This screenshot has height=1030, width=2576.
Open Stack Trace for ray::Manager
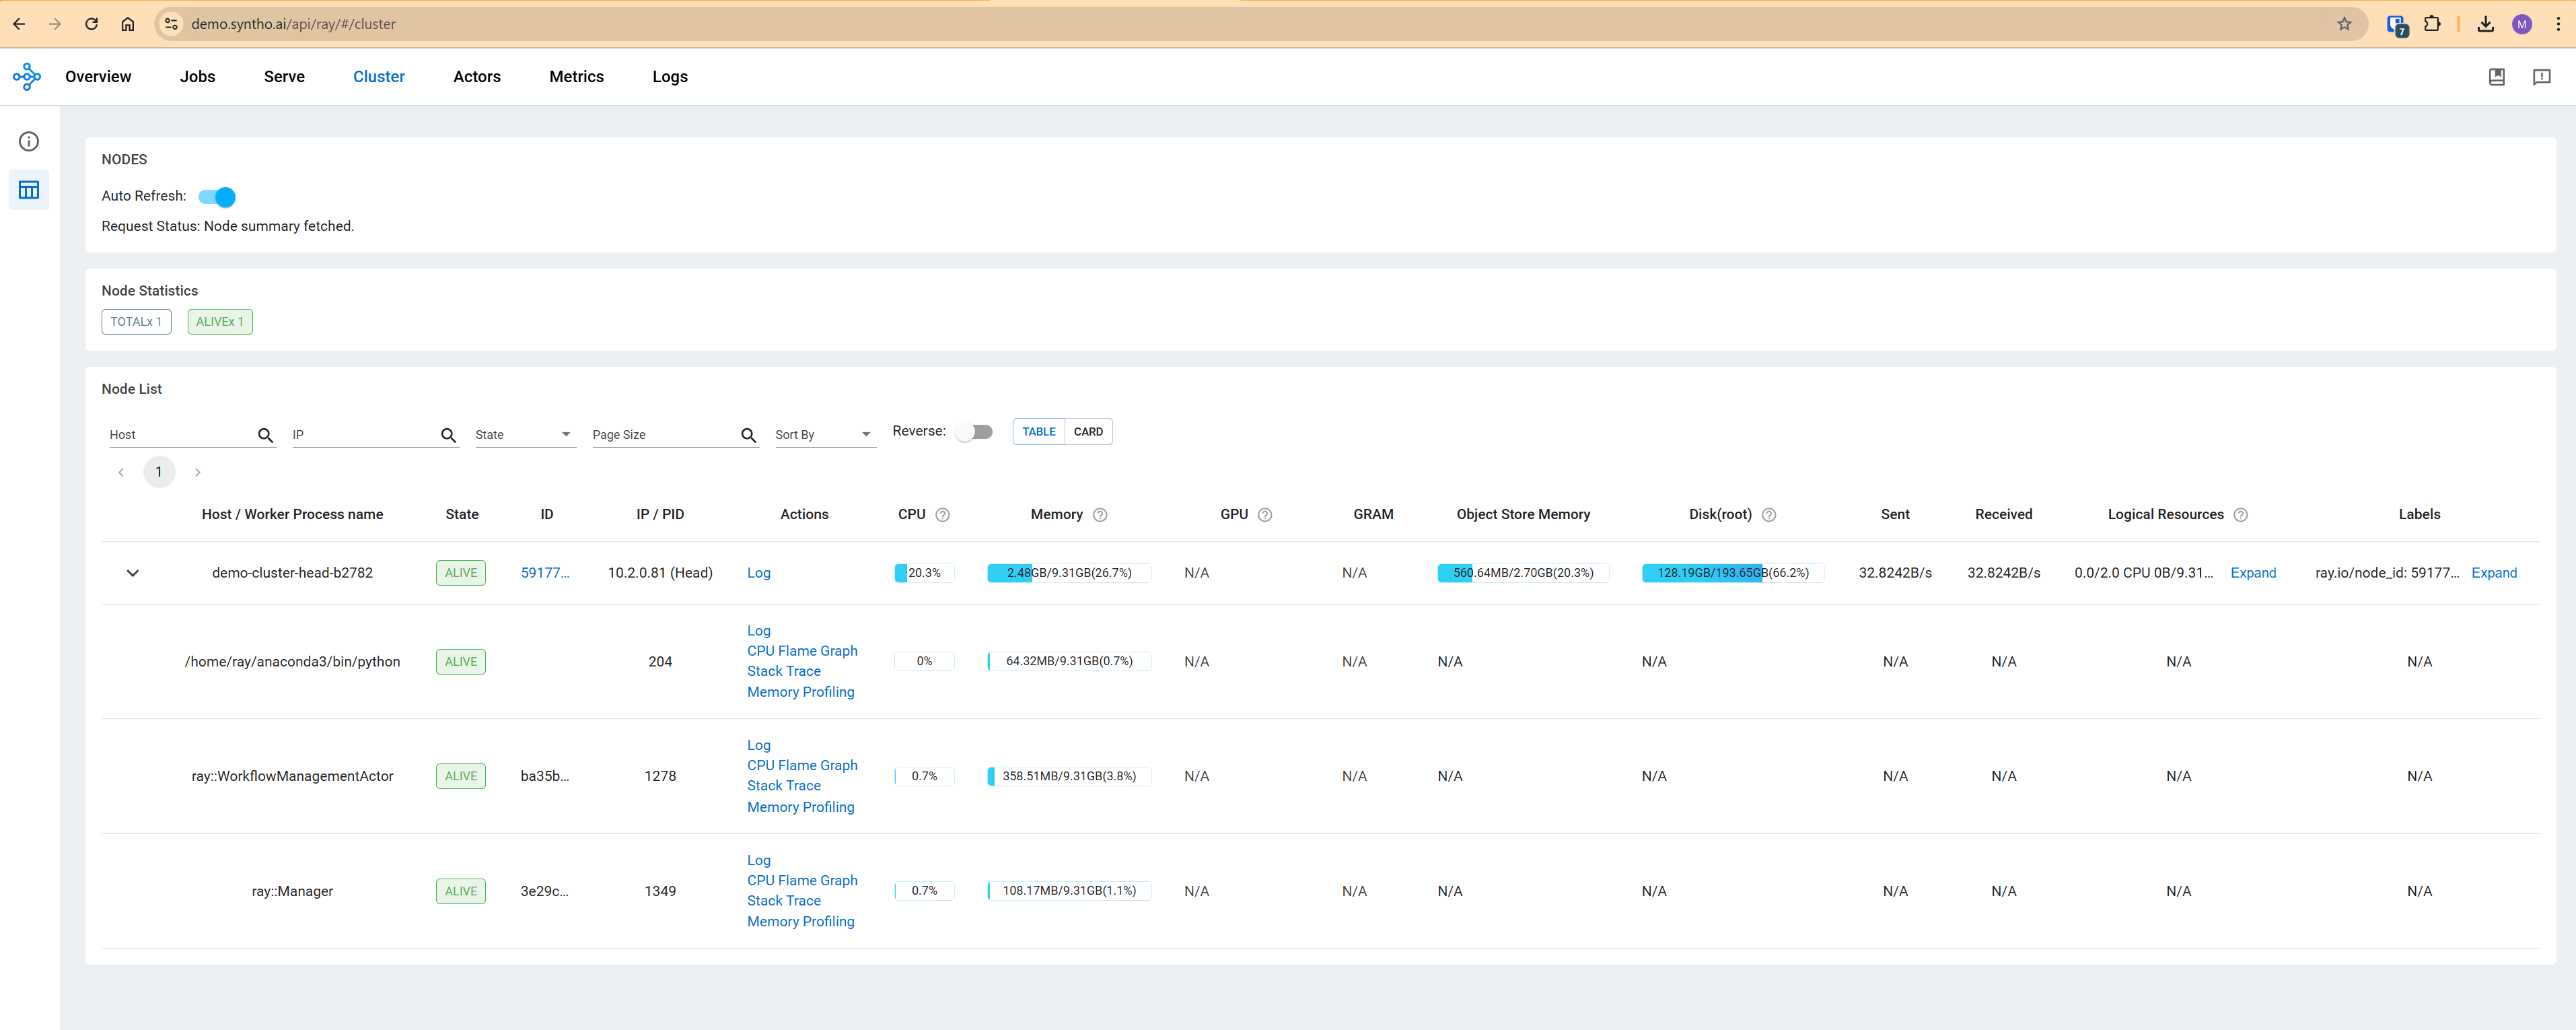[x=783, y=901]
